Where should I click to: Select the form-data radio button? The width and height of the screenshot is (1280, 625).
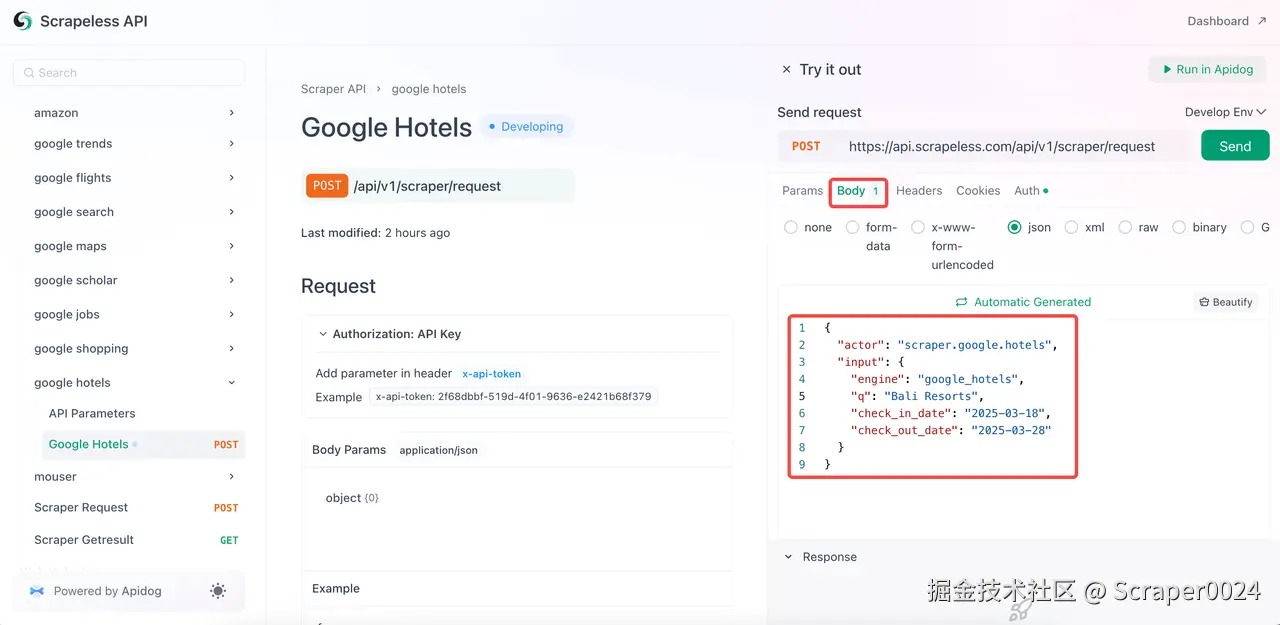point(853,227)
